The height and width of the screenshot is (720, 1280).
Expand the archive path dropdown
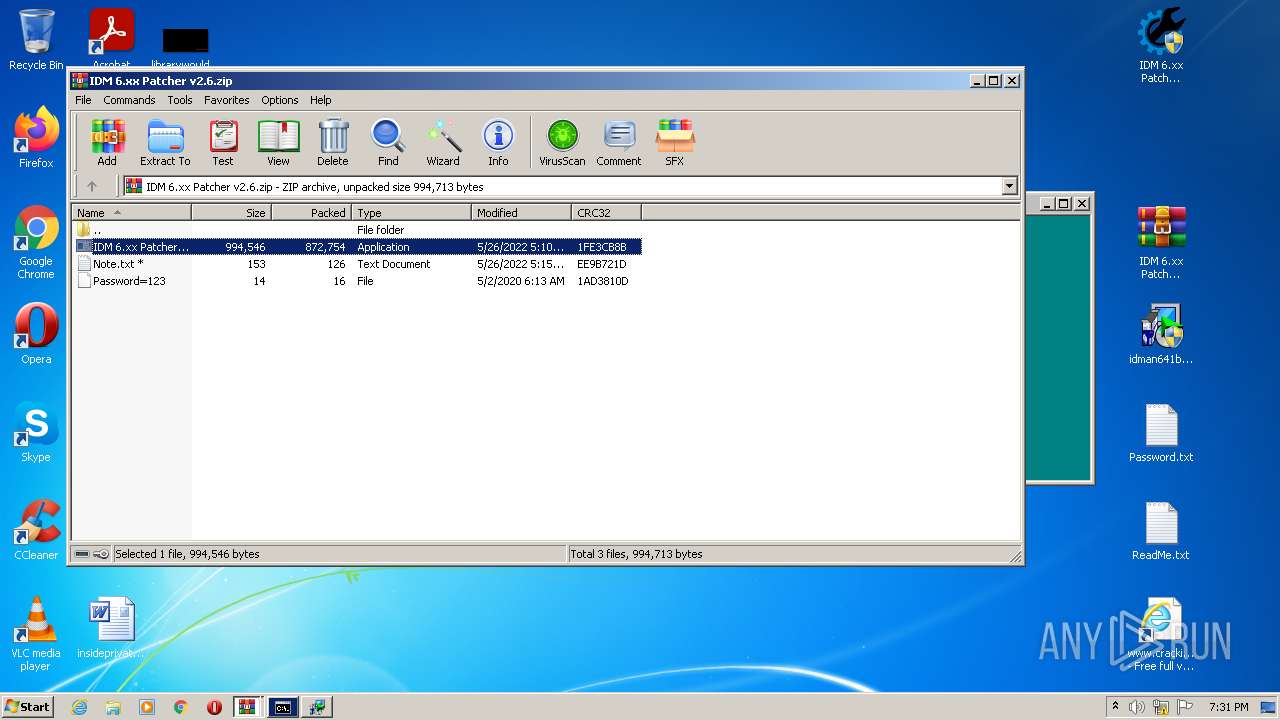1009,186
